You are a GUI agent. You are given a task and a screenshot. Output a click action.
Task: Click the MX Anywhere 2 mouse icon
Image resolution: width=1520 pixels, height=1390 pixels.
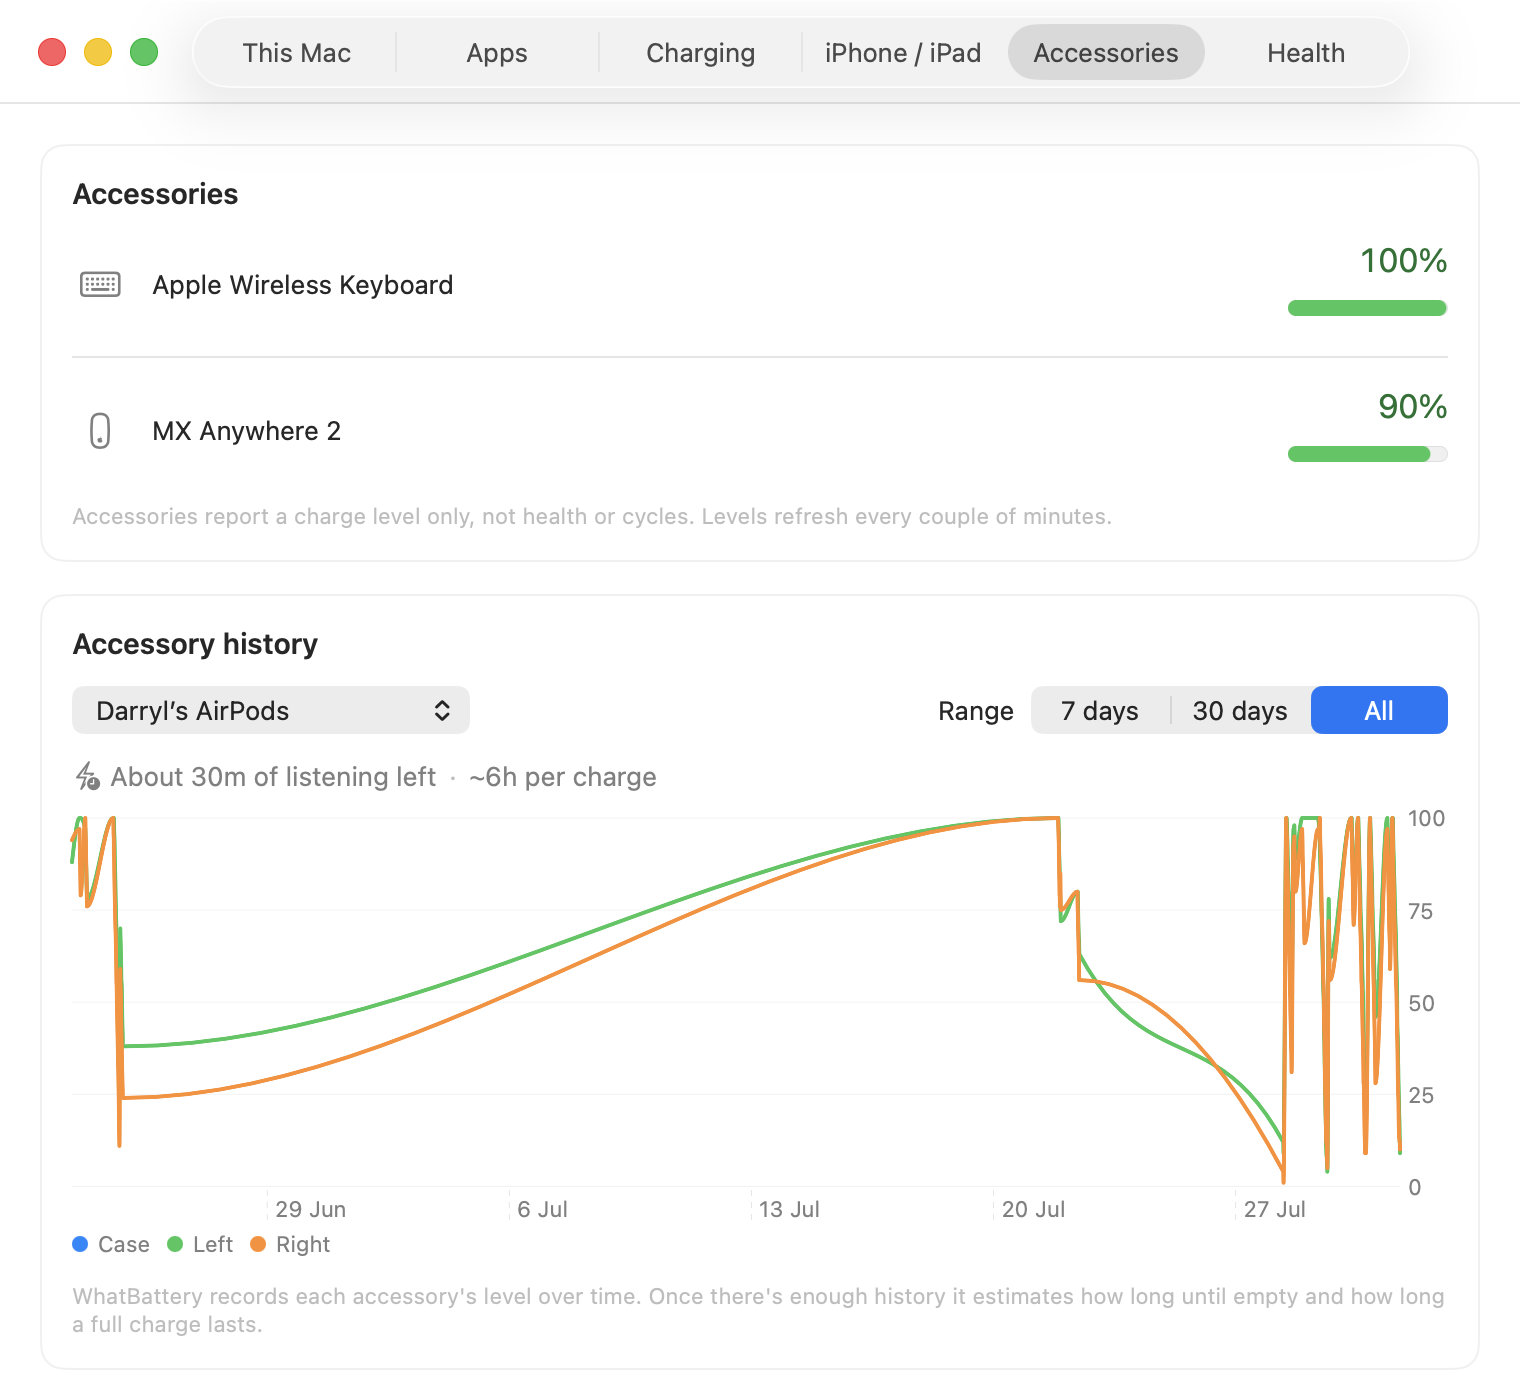pyautogui.click(x=100, y=431)
